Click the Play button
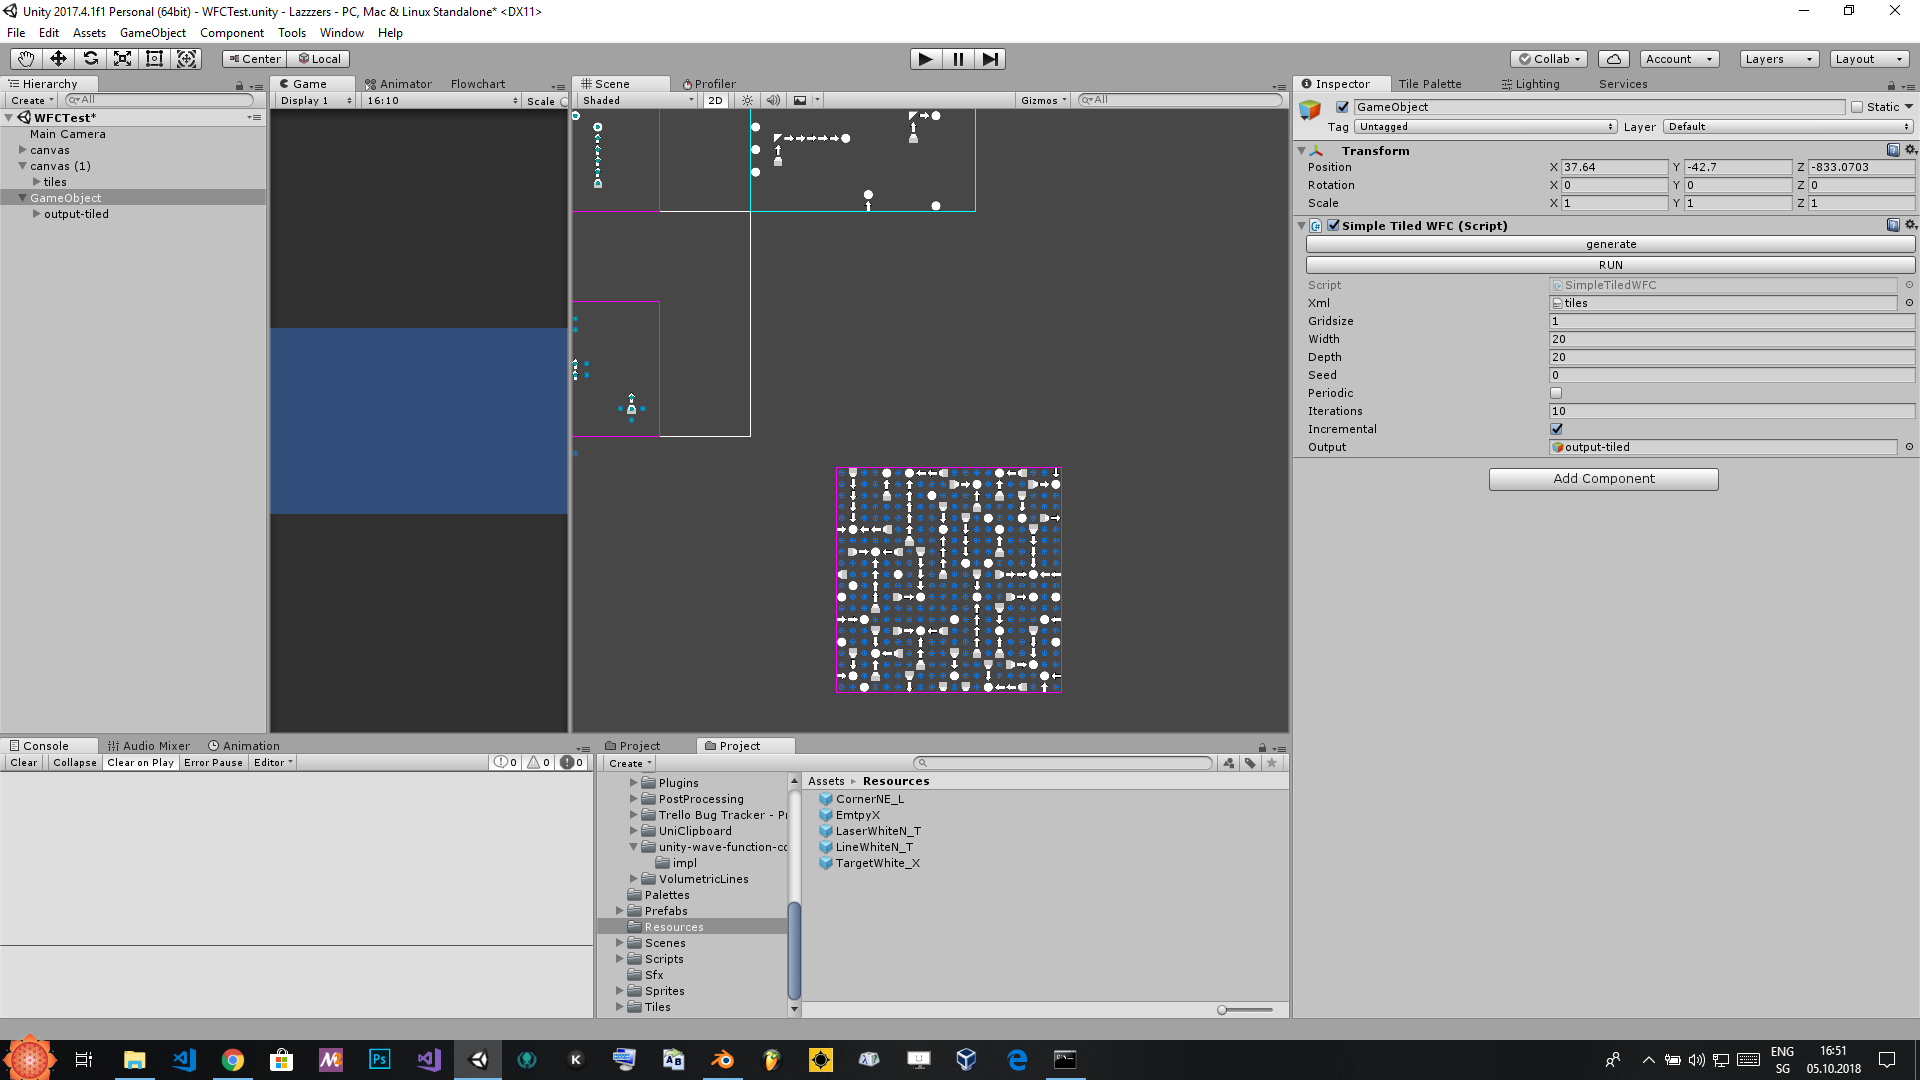Viewport: 1920px width, 1080px height. click(x=926, y=59)
